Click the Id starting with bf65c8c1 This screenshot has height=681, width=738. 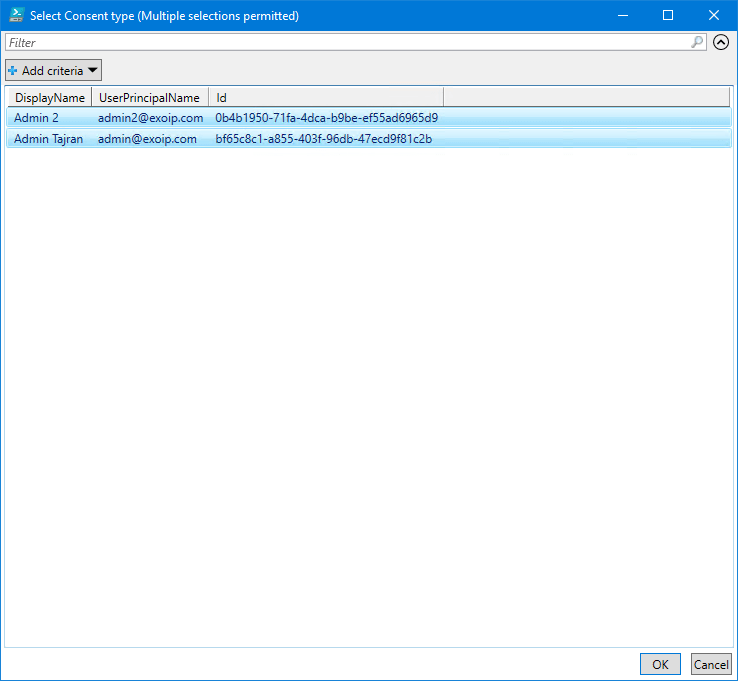[x=323, y=139]
